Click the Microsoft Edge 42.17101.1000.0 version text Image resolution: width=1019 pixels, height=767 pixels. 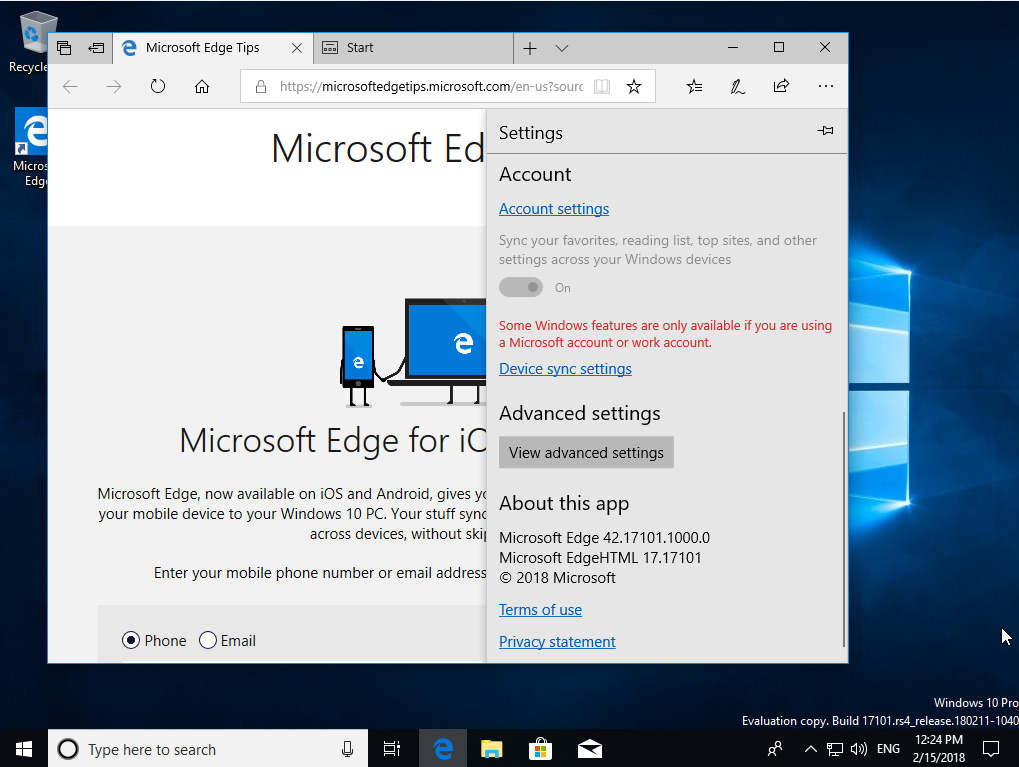[x=604, y=538]
